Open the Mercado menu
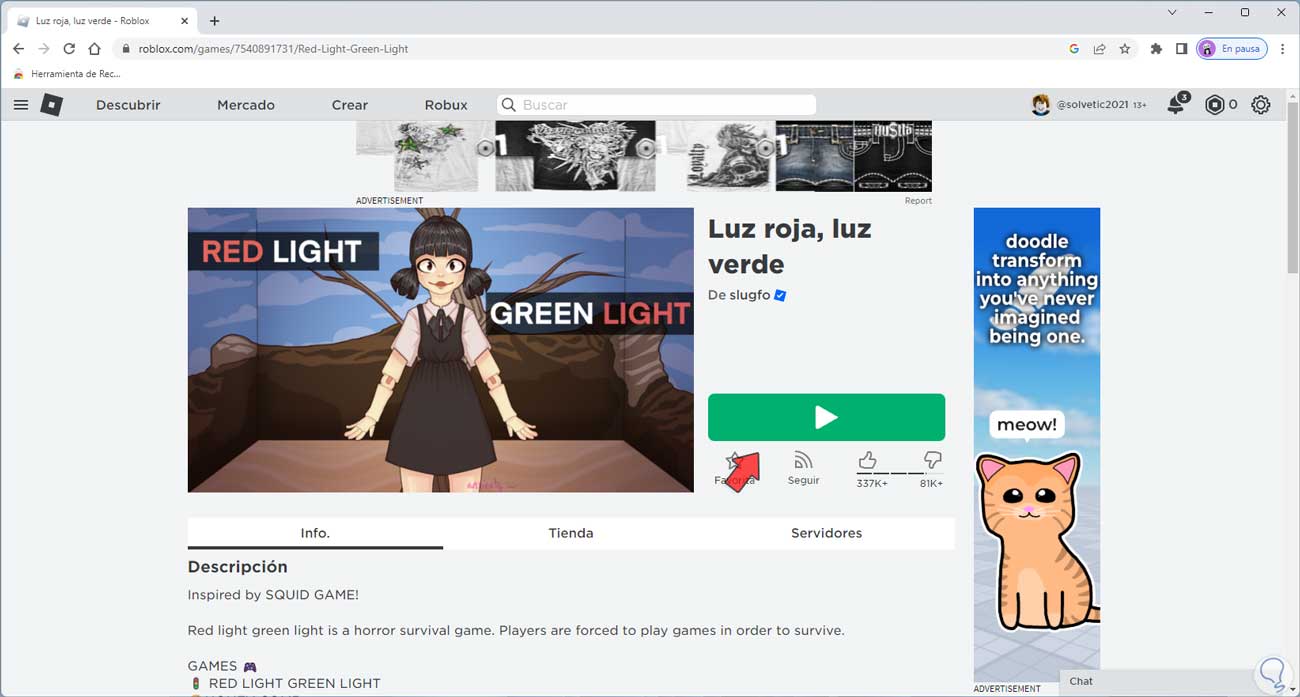Screen dimensions: 1300x697 point(246,105)
